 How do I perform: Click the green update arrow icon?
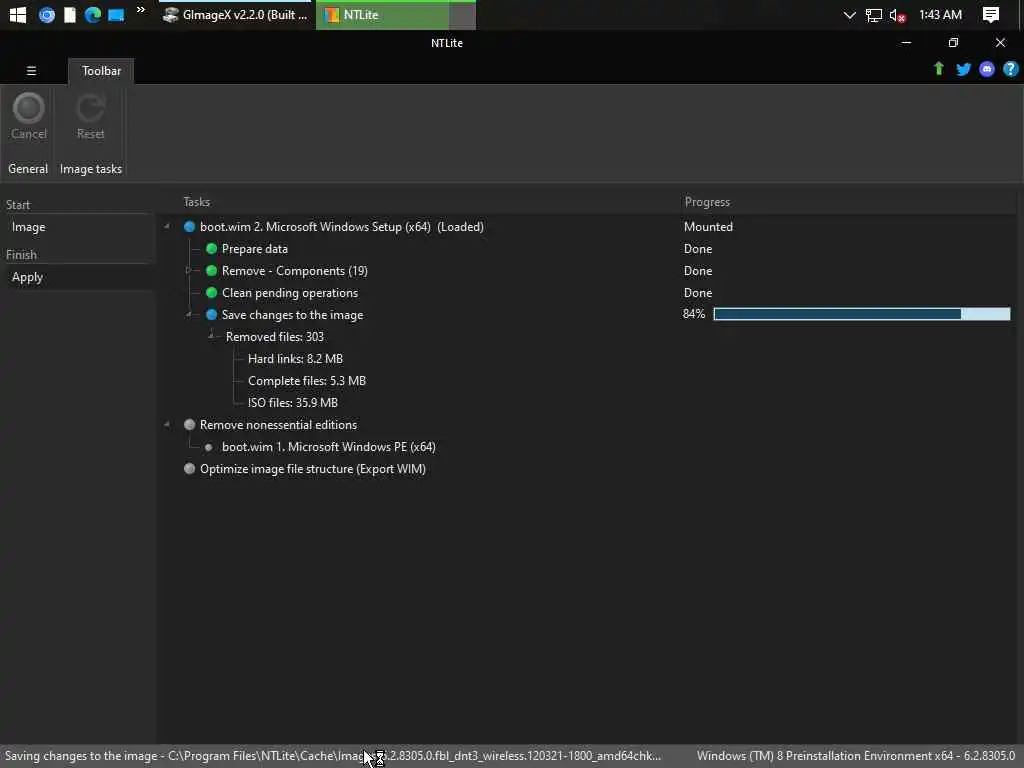pyautogui.click(x=938, y=69)
